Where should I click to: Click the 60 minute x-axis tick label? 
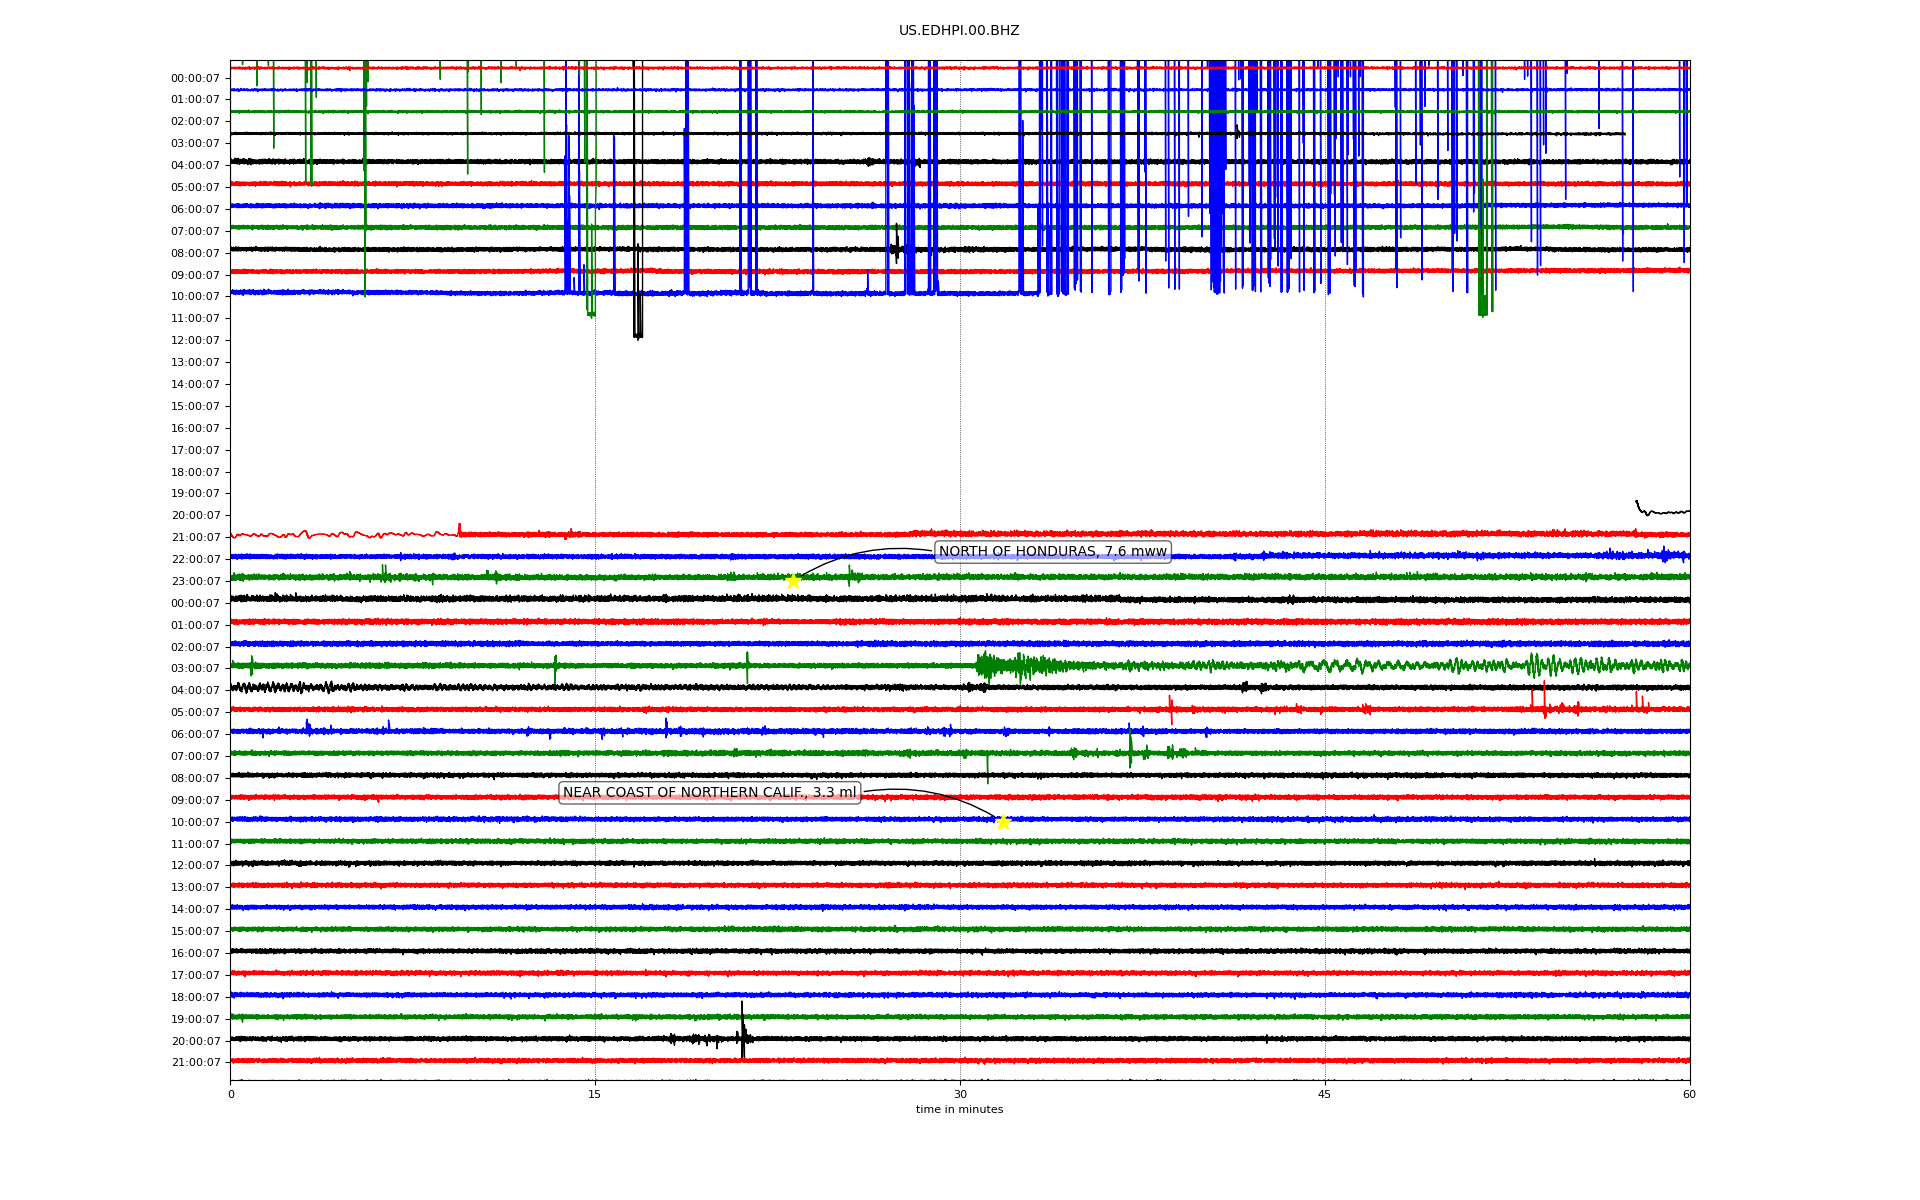click(1689, 1094)
